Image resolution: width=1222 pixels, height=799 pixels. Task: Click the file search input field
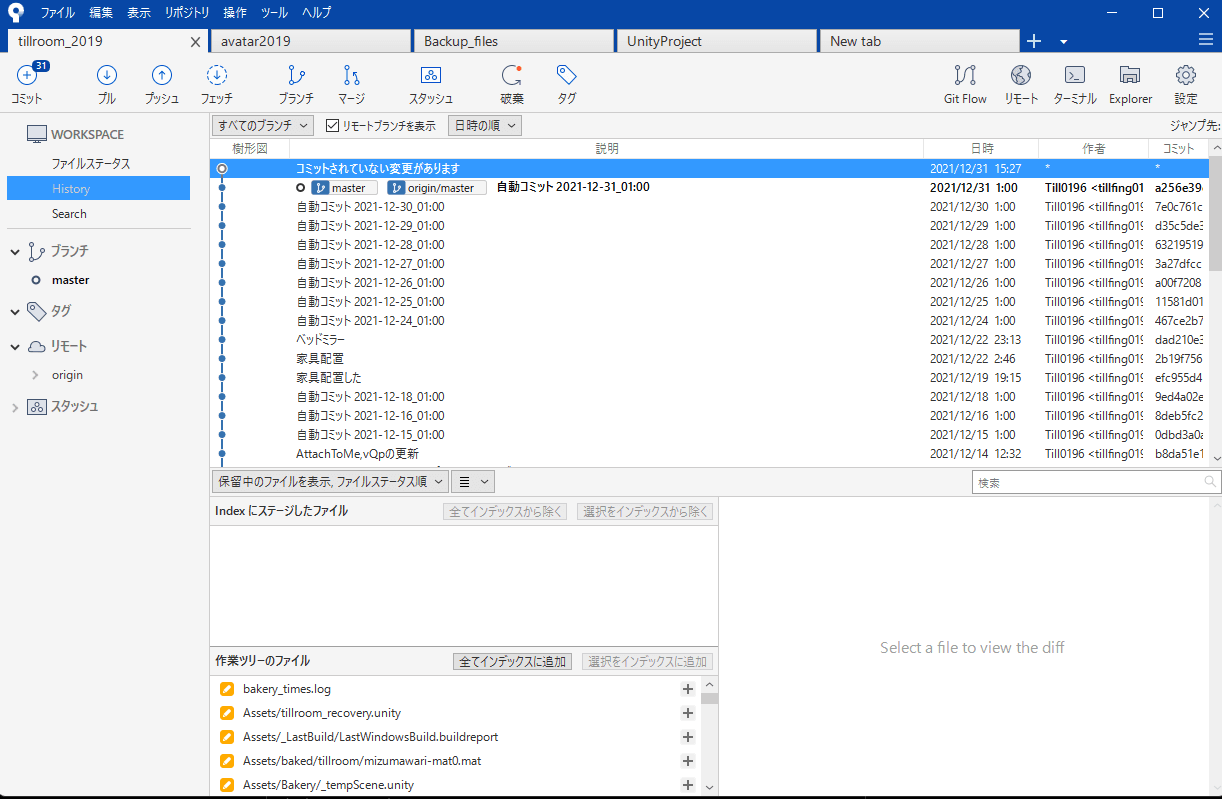(x=1088, y=482)
